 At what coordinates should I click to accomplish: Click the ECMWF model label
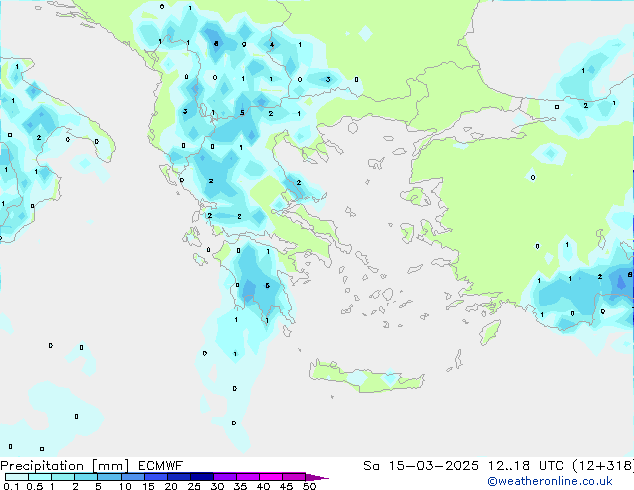[x=161, y=466]
